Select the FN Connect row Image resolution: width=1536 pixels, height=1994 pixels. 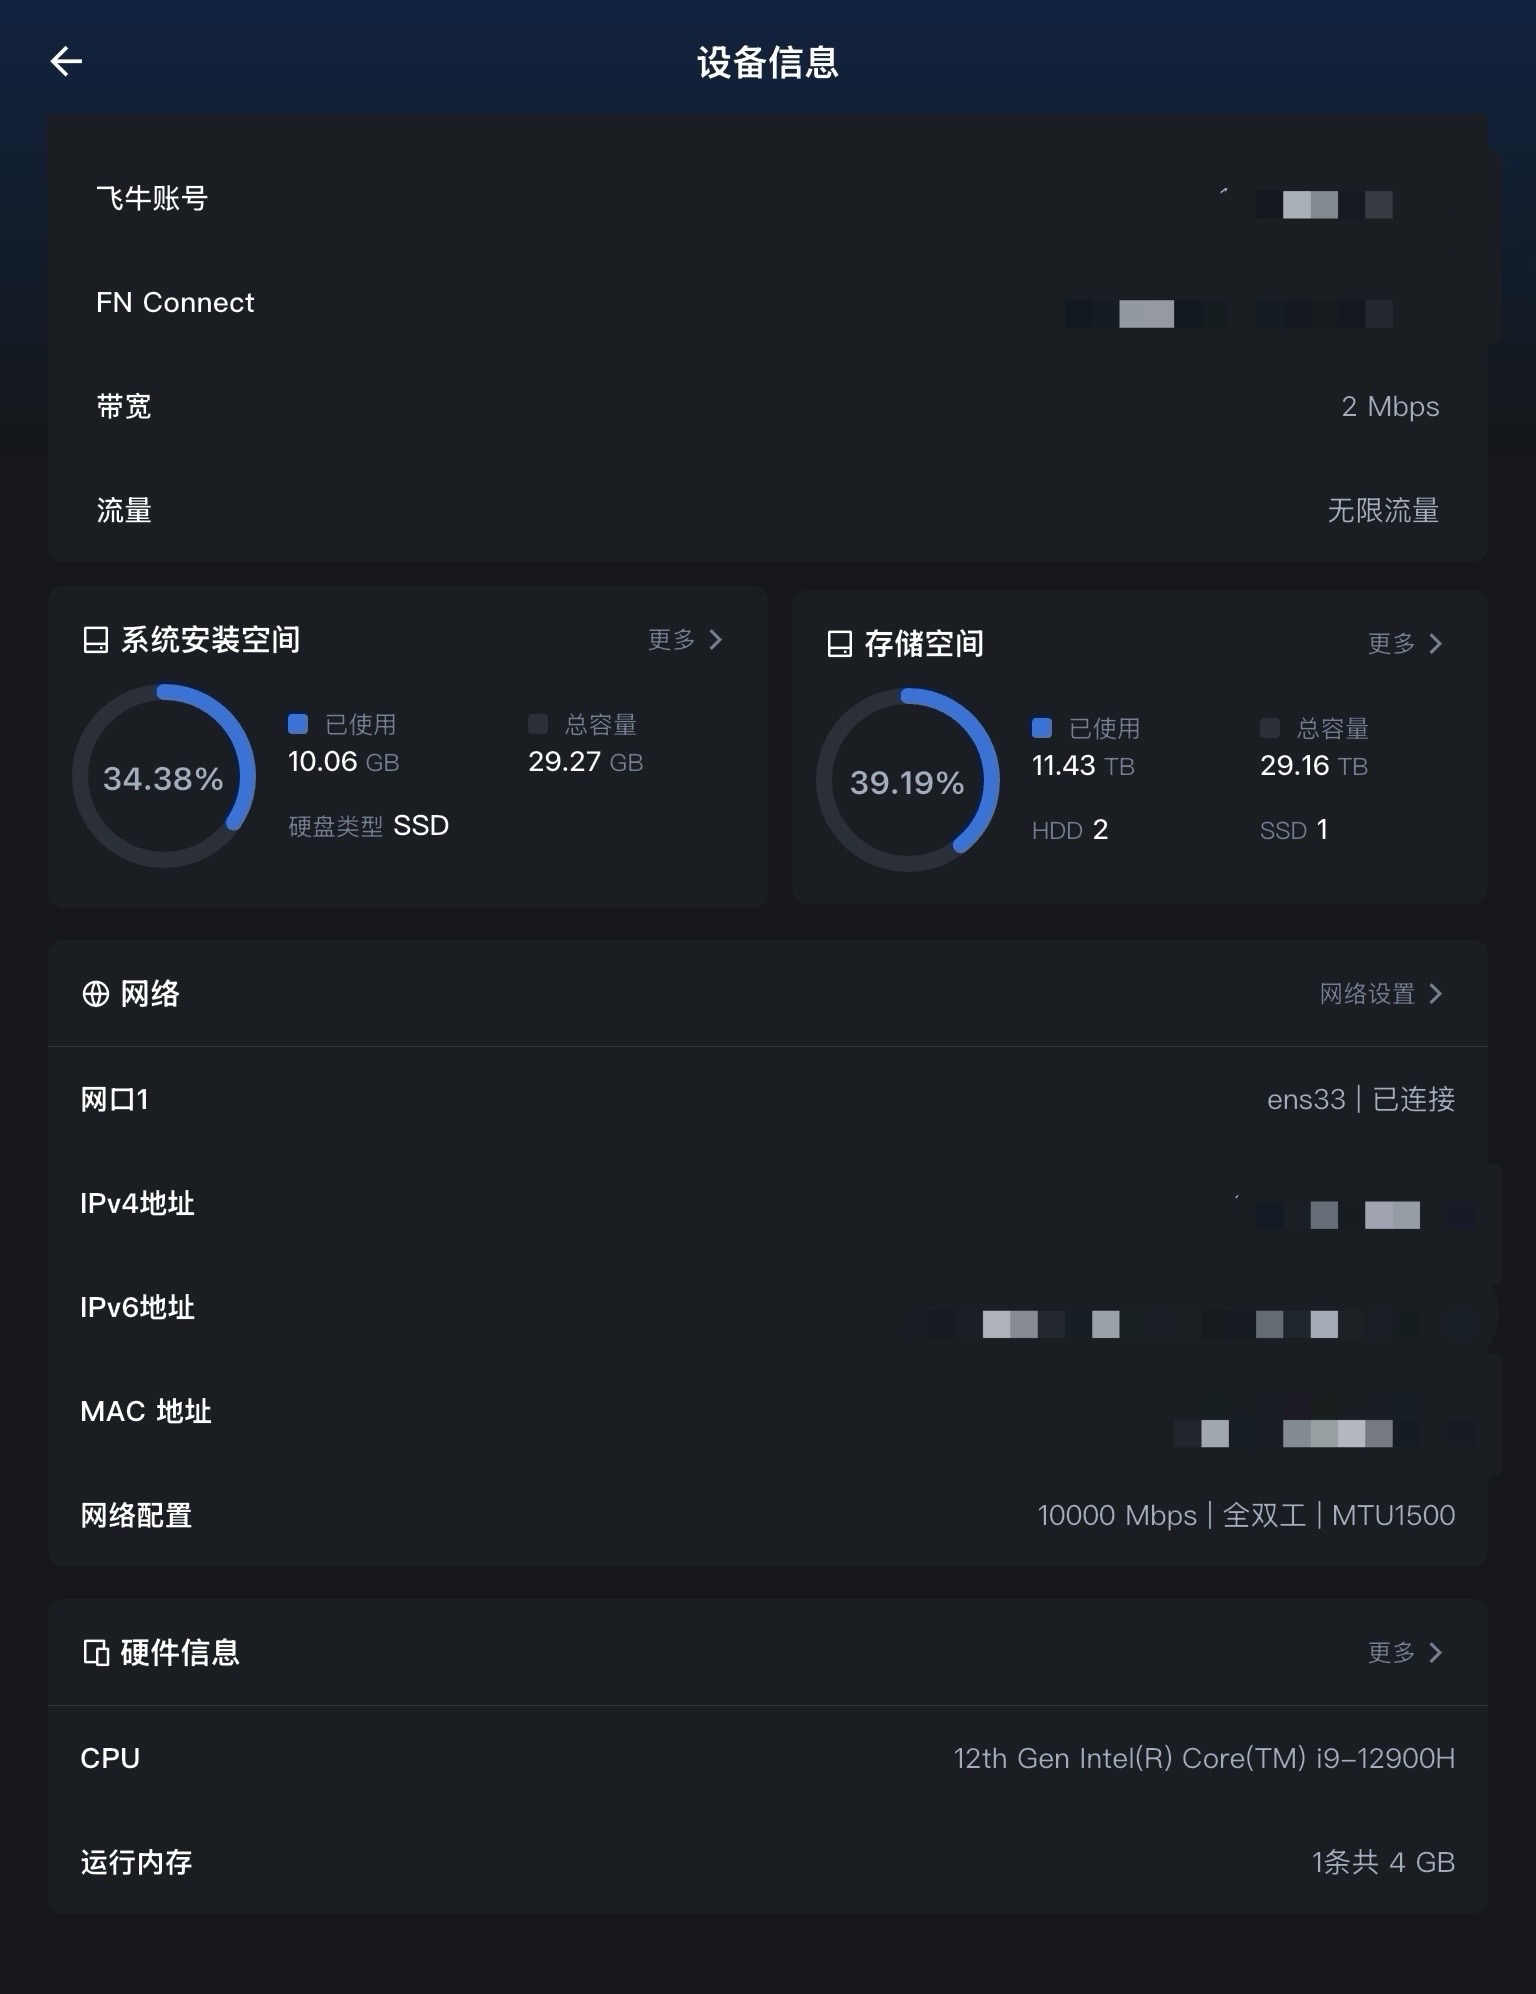point(767,303)
